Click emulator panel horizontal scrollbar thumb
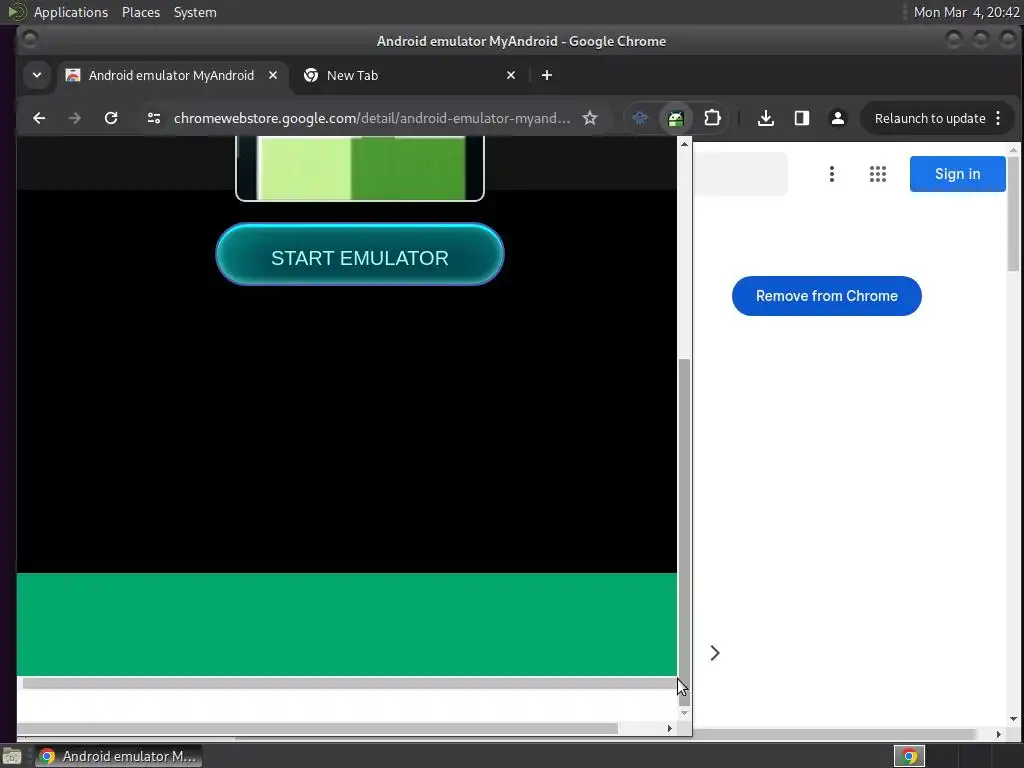This screenshot has height=768, width=1024. click(317, 728)
